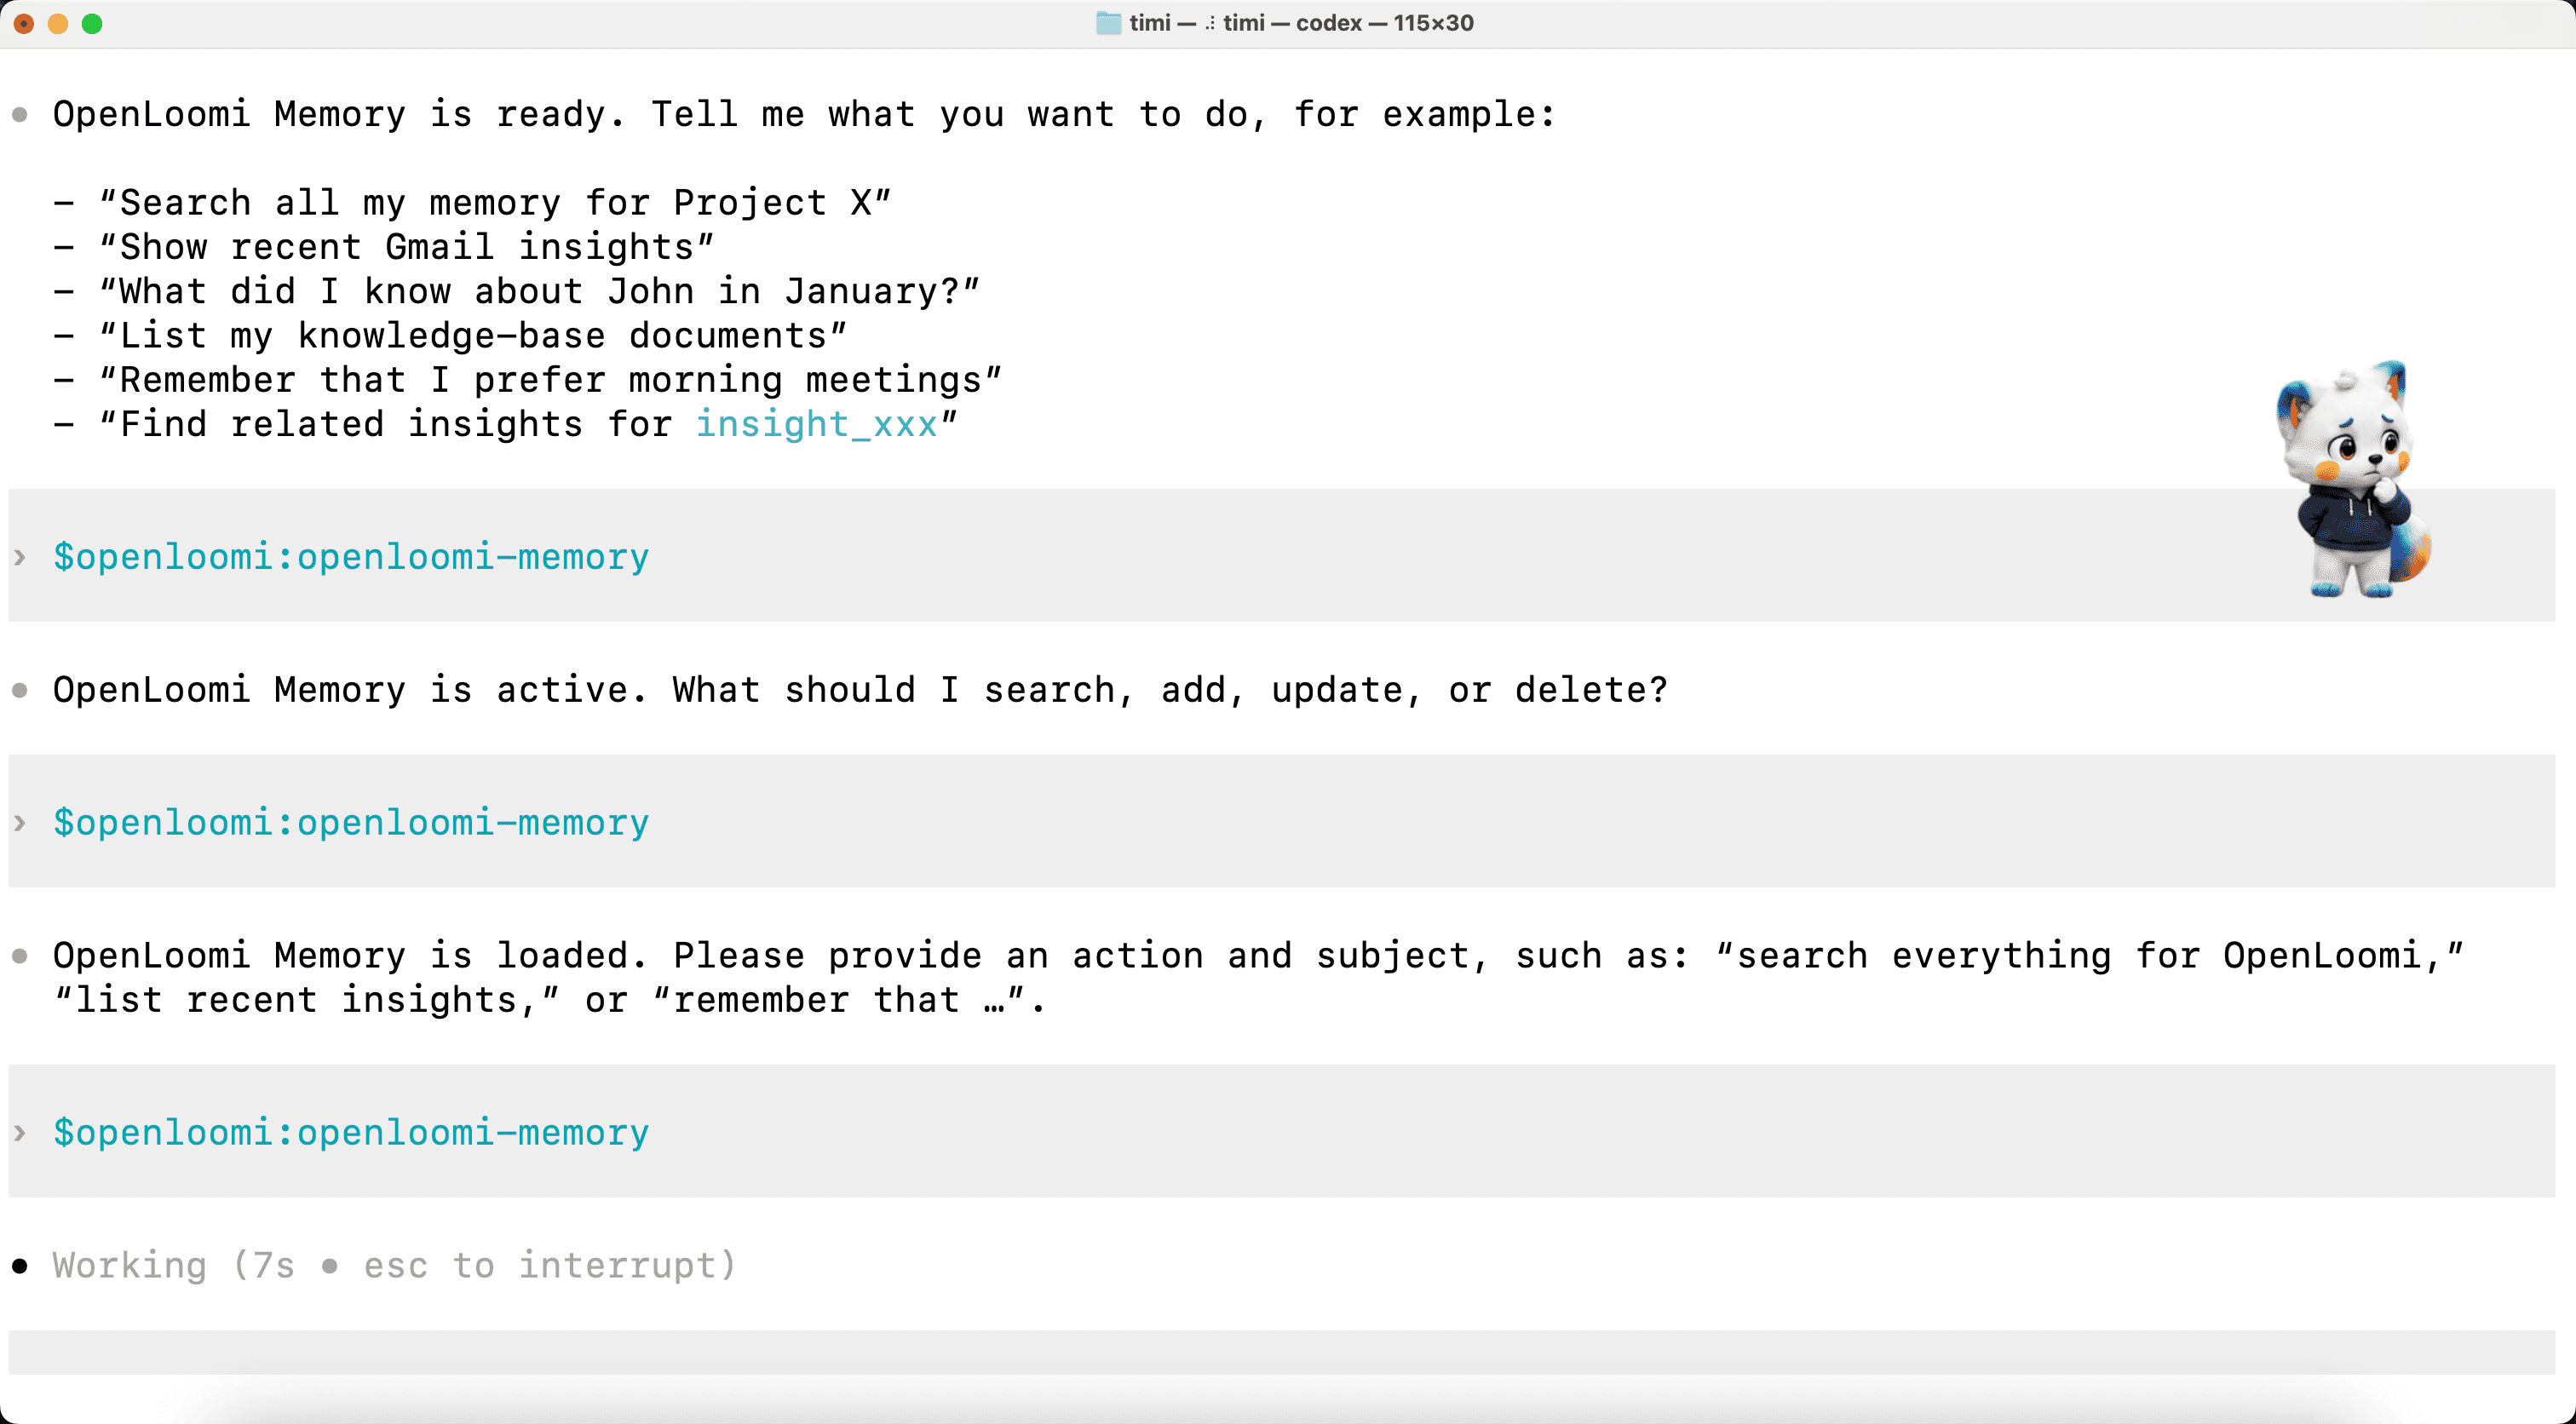
Task: Click the line "Search all my memory for Project X"
Action: coord(495,203)
